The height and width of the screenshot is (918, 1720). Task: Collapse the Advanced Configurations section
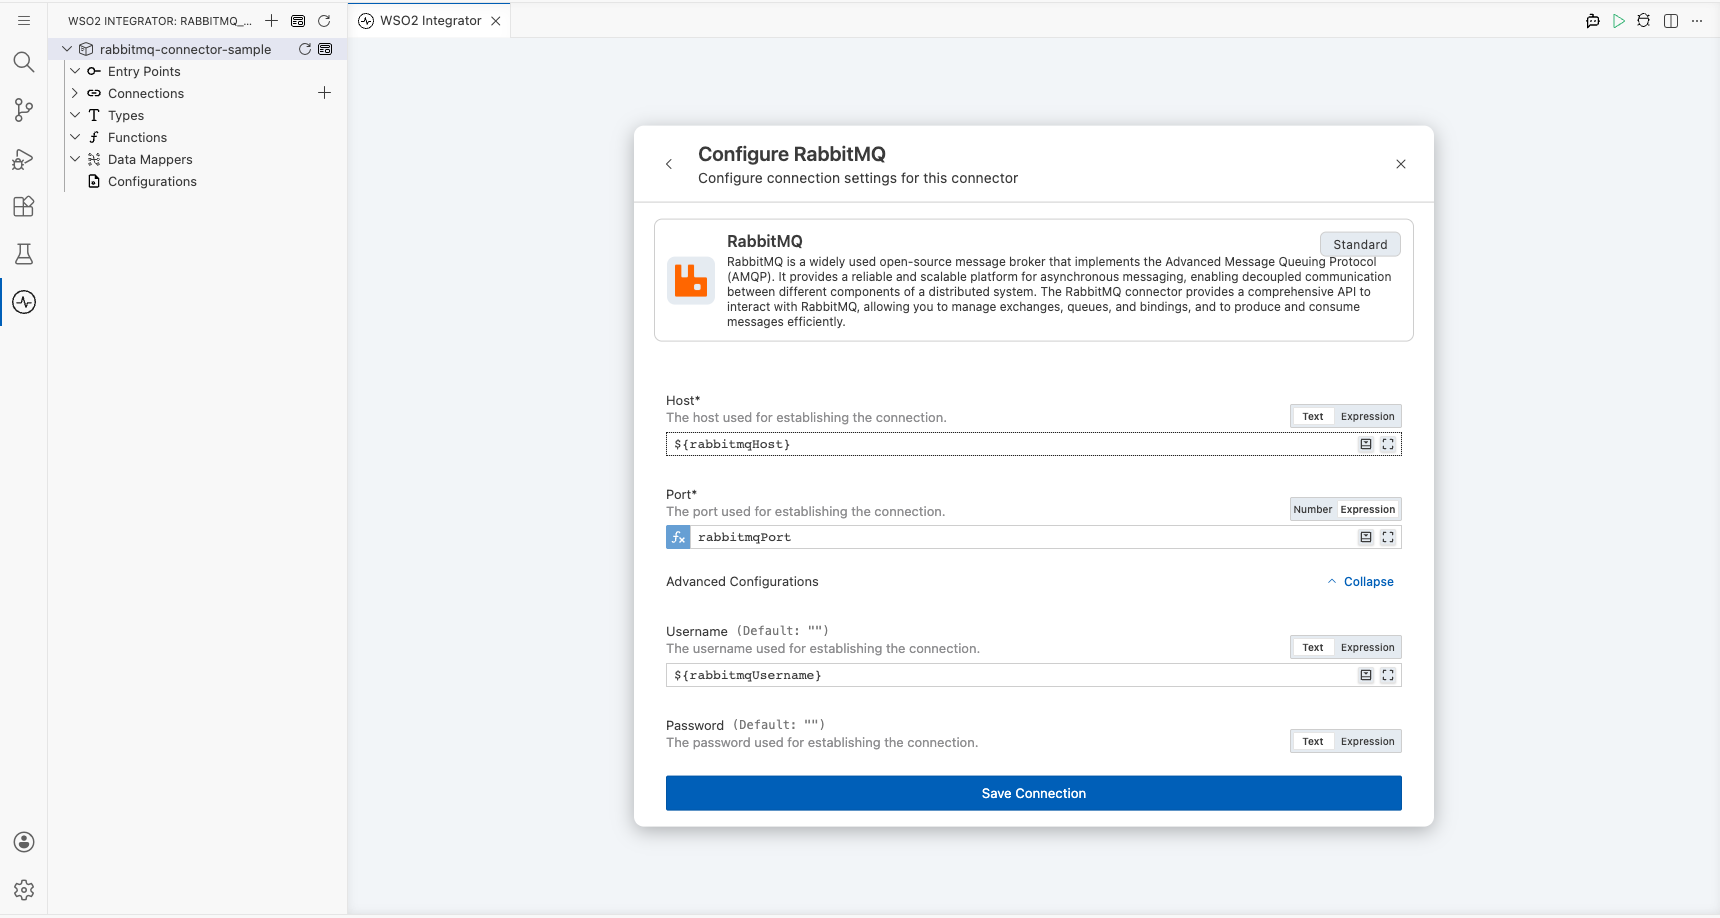pyautogui.click(x=1360, y=582)
